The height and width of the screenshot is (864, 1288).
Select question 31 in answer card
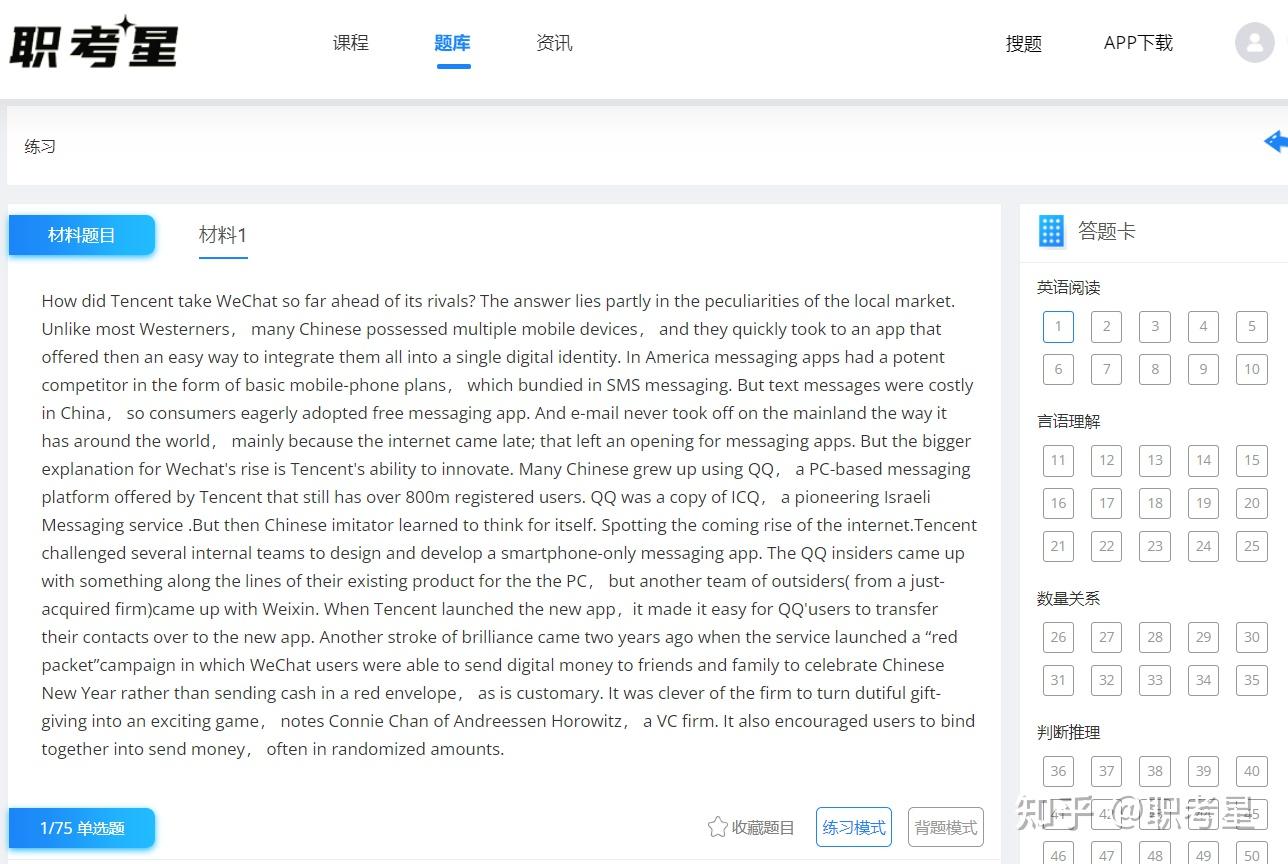point(1058,680)
